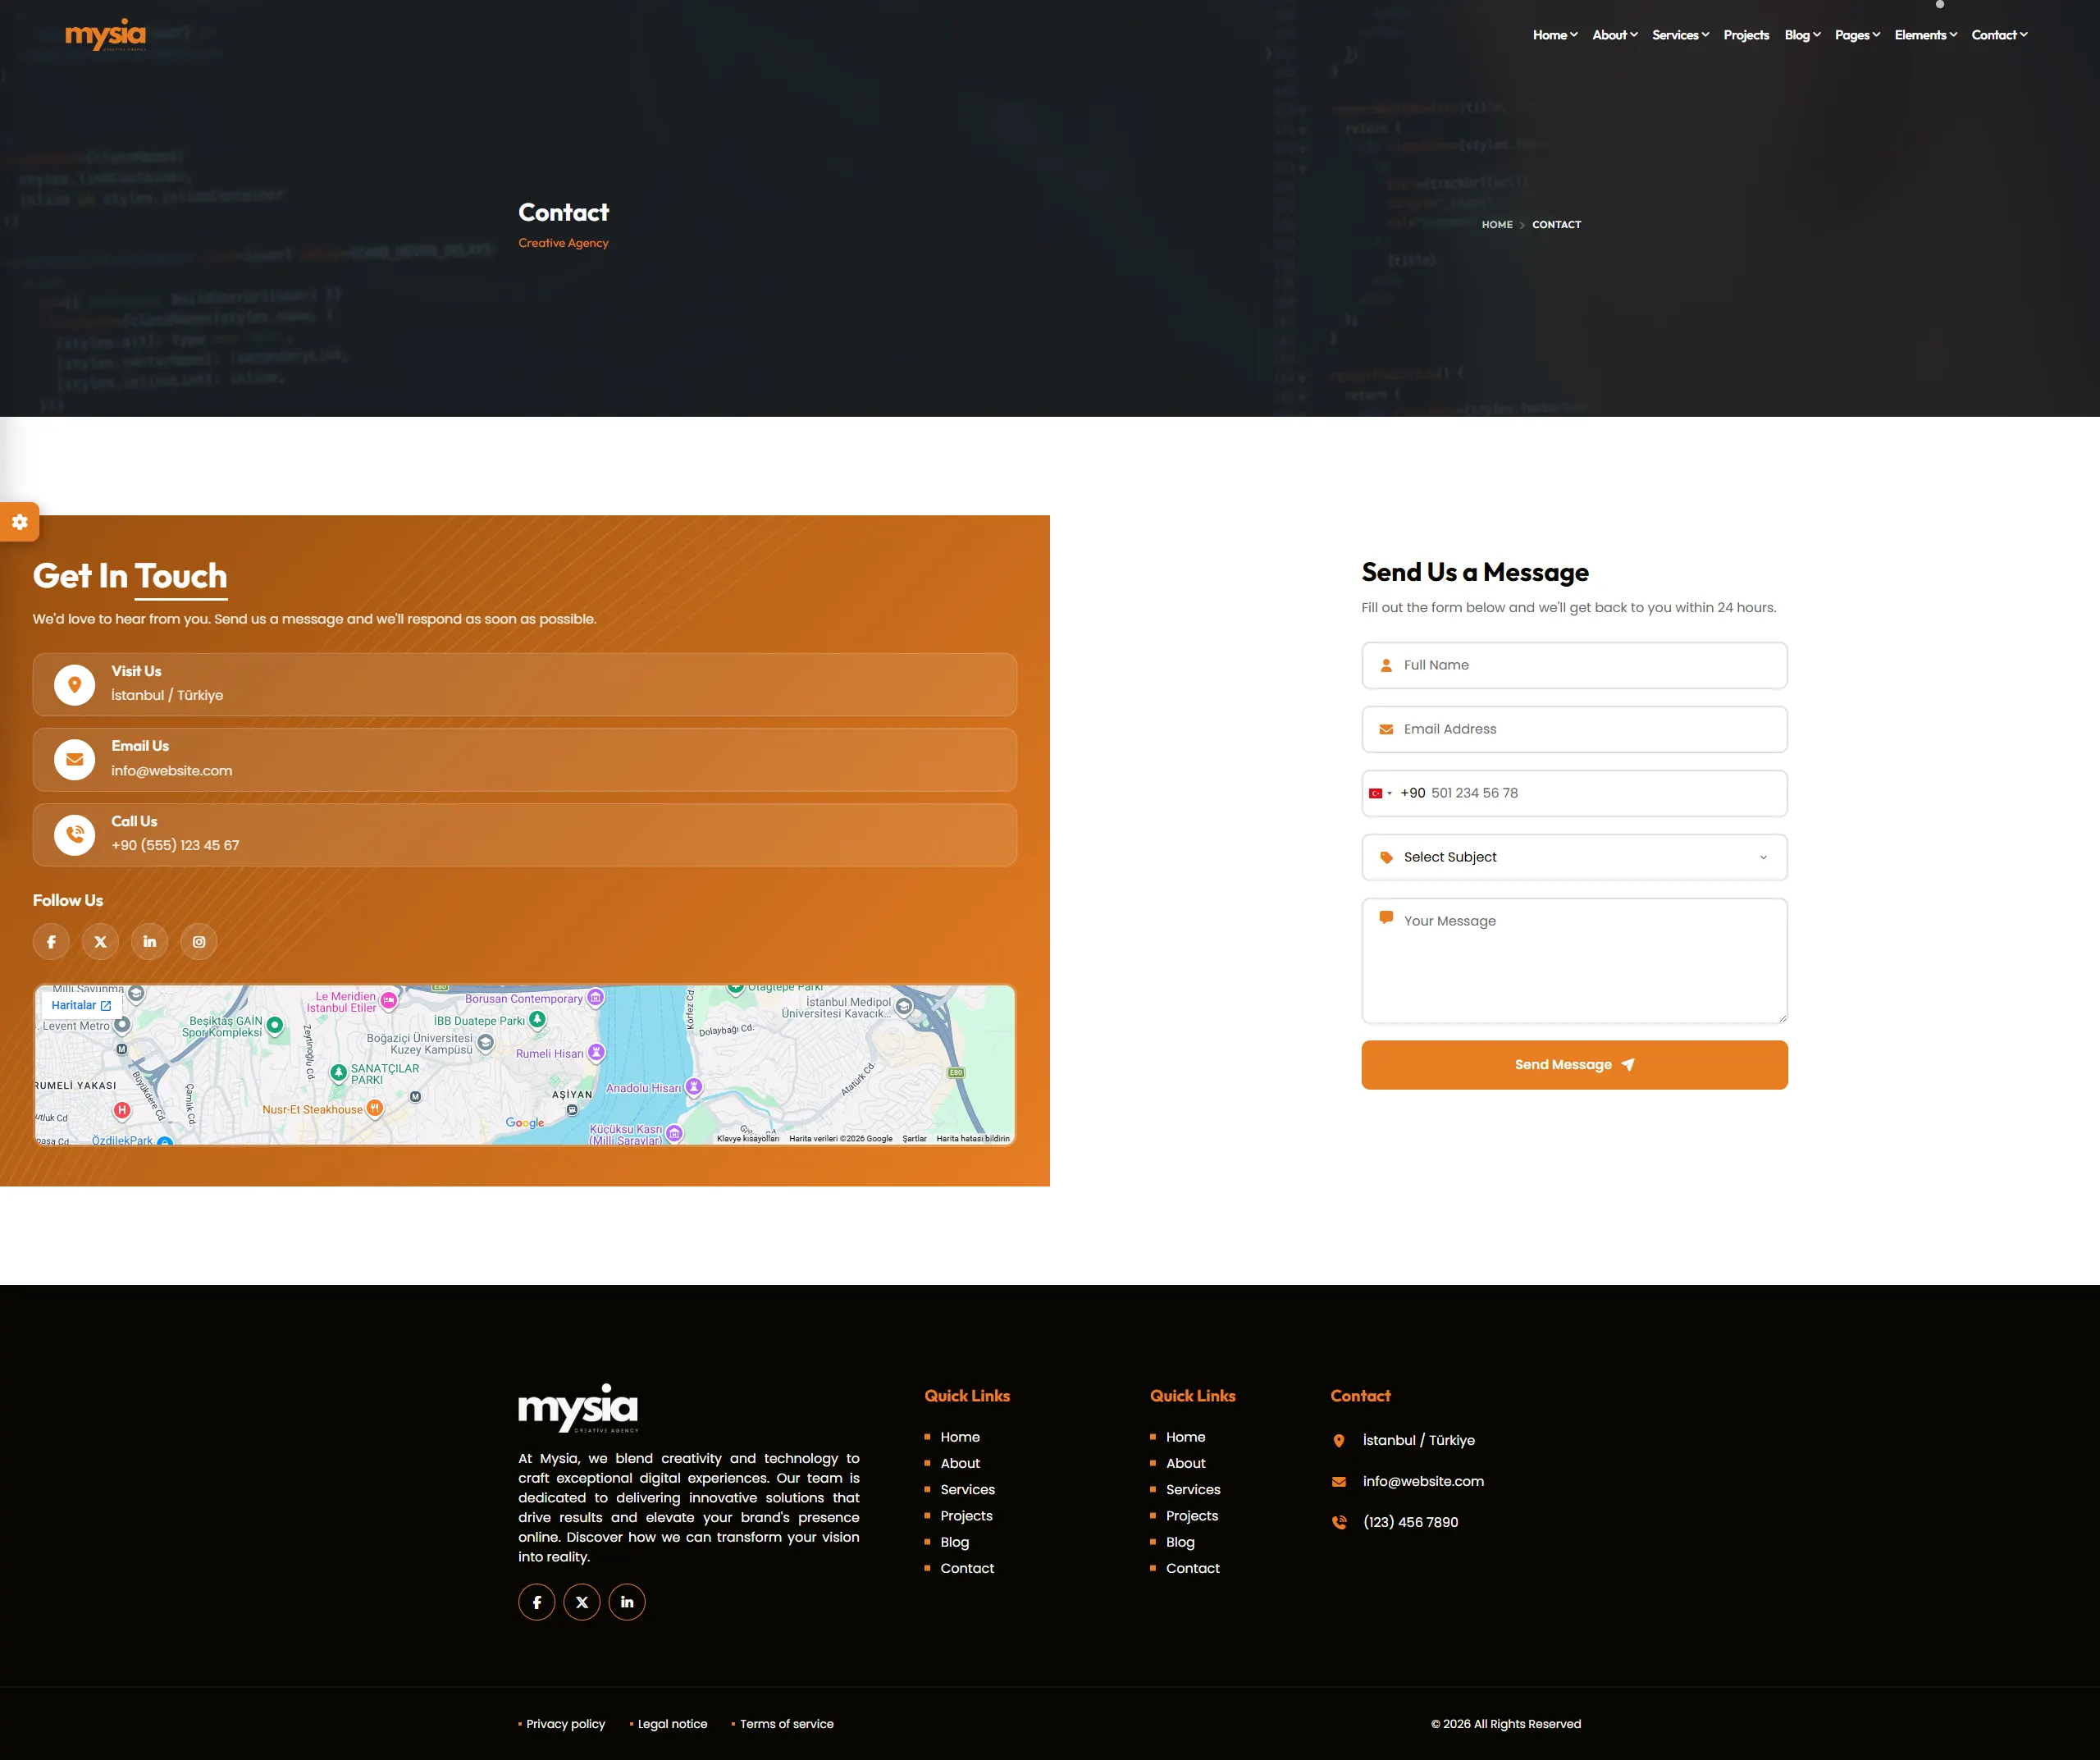This screenshot has width=2100, height=1760.
Task: Click Blog in second Quick Links column
Action: pos(1180,1542)
